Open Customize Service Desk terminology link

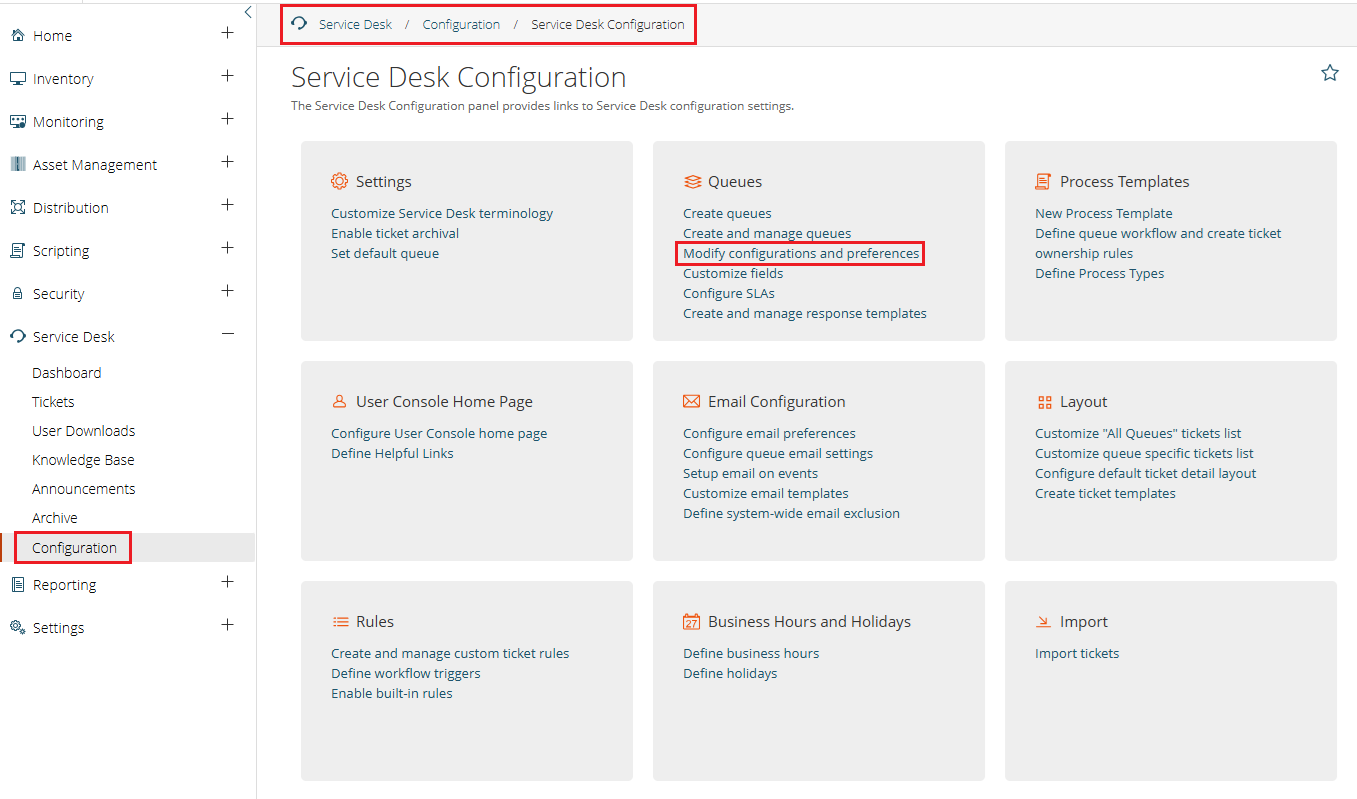442,213
